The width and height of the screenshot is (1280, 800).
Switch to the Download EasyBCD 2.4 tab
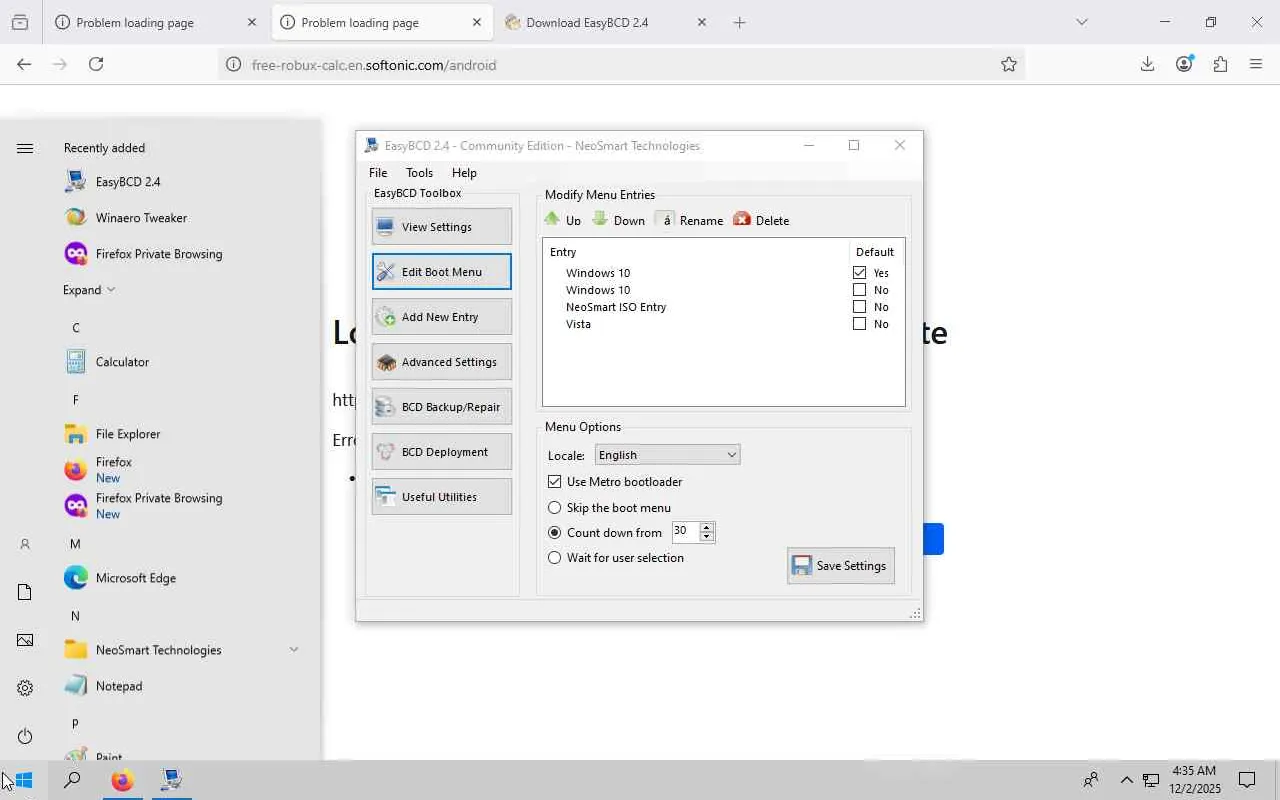tap(606, 23)
